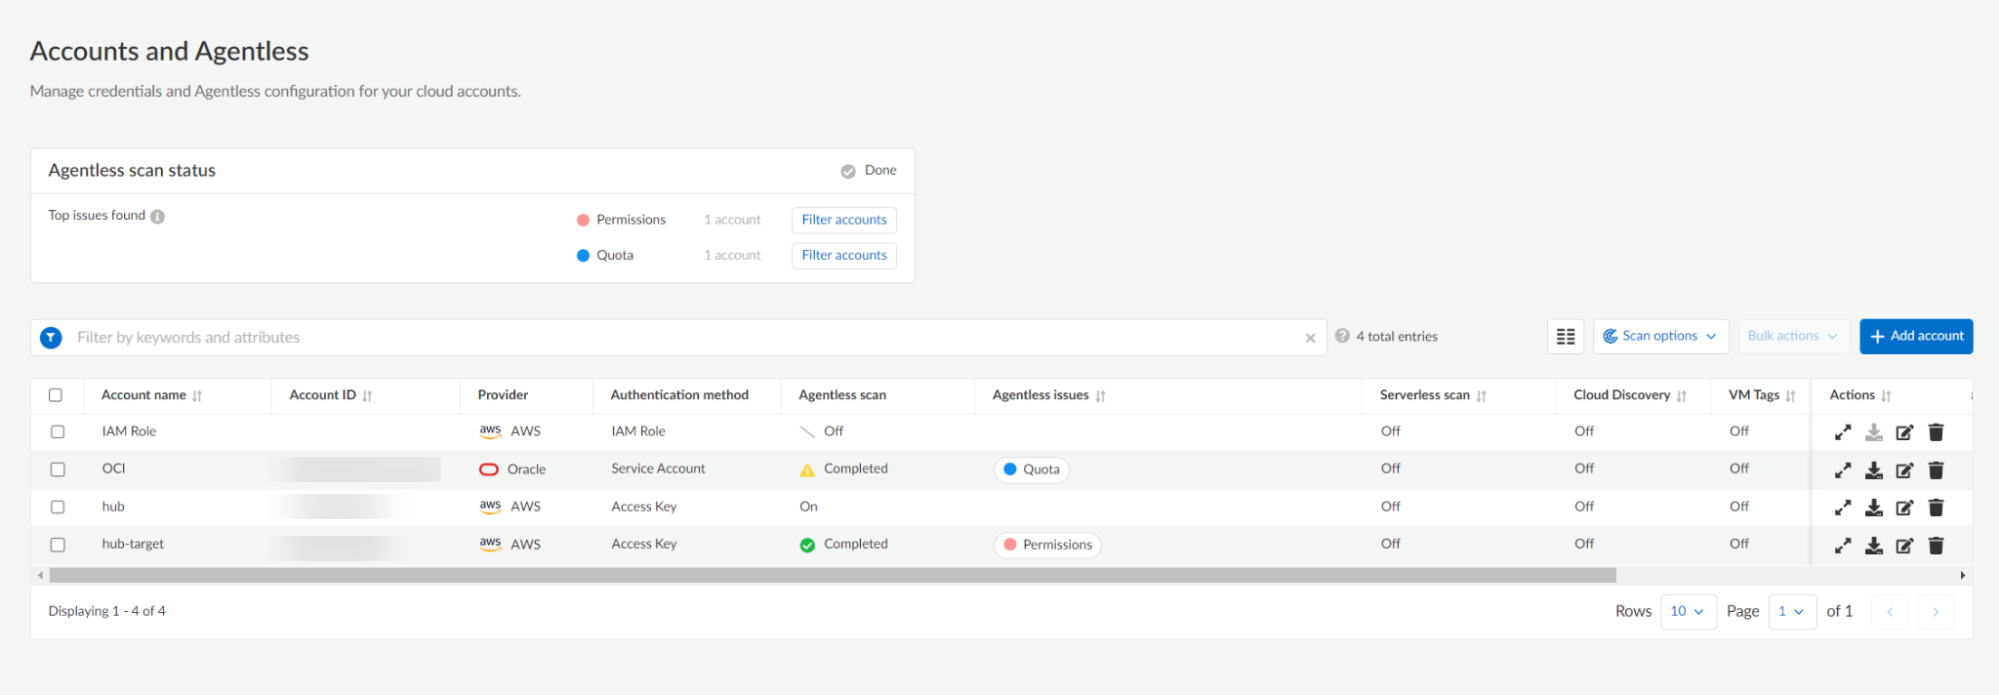Expand details for the hub-target account

pos(1843,545)
